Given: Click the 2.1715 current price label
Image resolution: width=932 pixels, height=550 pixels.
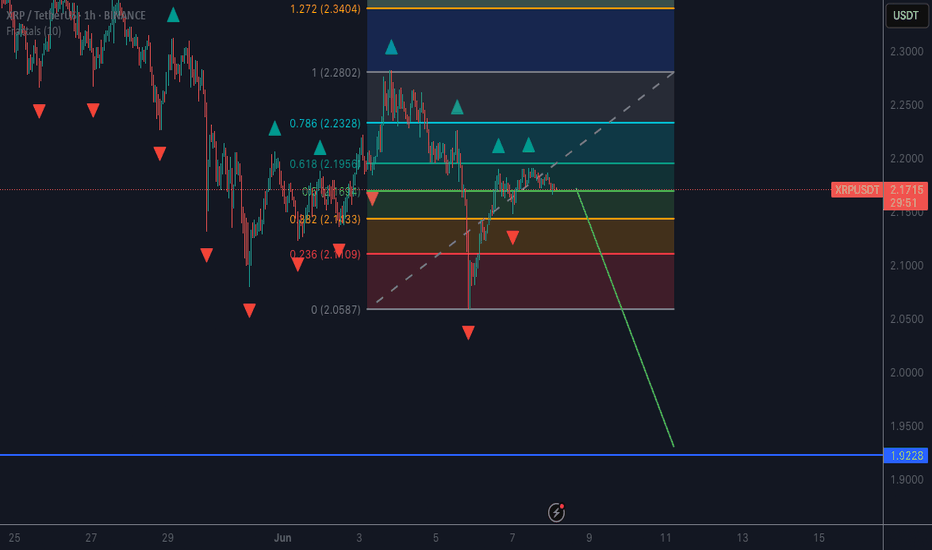Looking at the screenshot, I should (x=906, y=190).
